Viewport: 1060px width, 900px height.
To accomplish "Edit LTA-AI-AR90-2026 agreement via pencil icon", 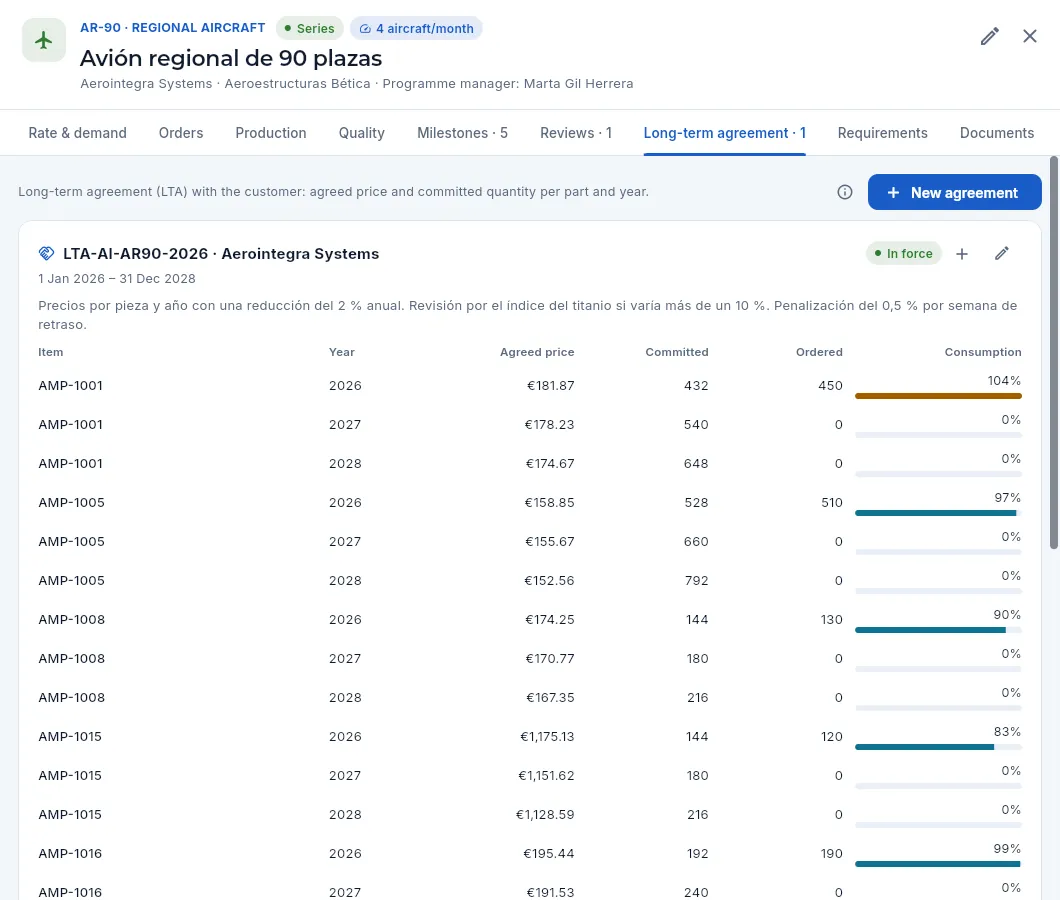I will click(1002, 254).
